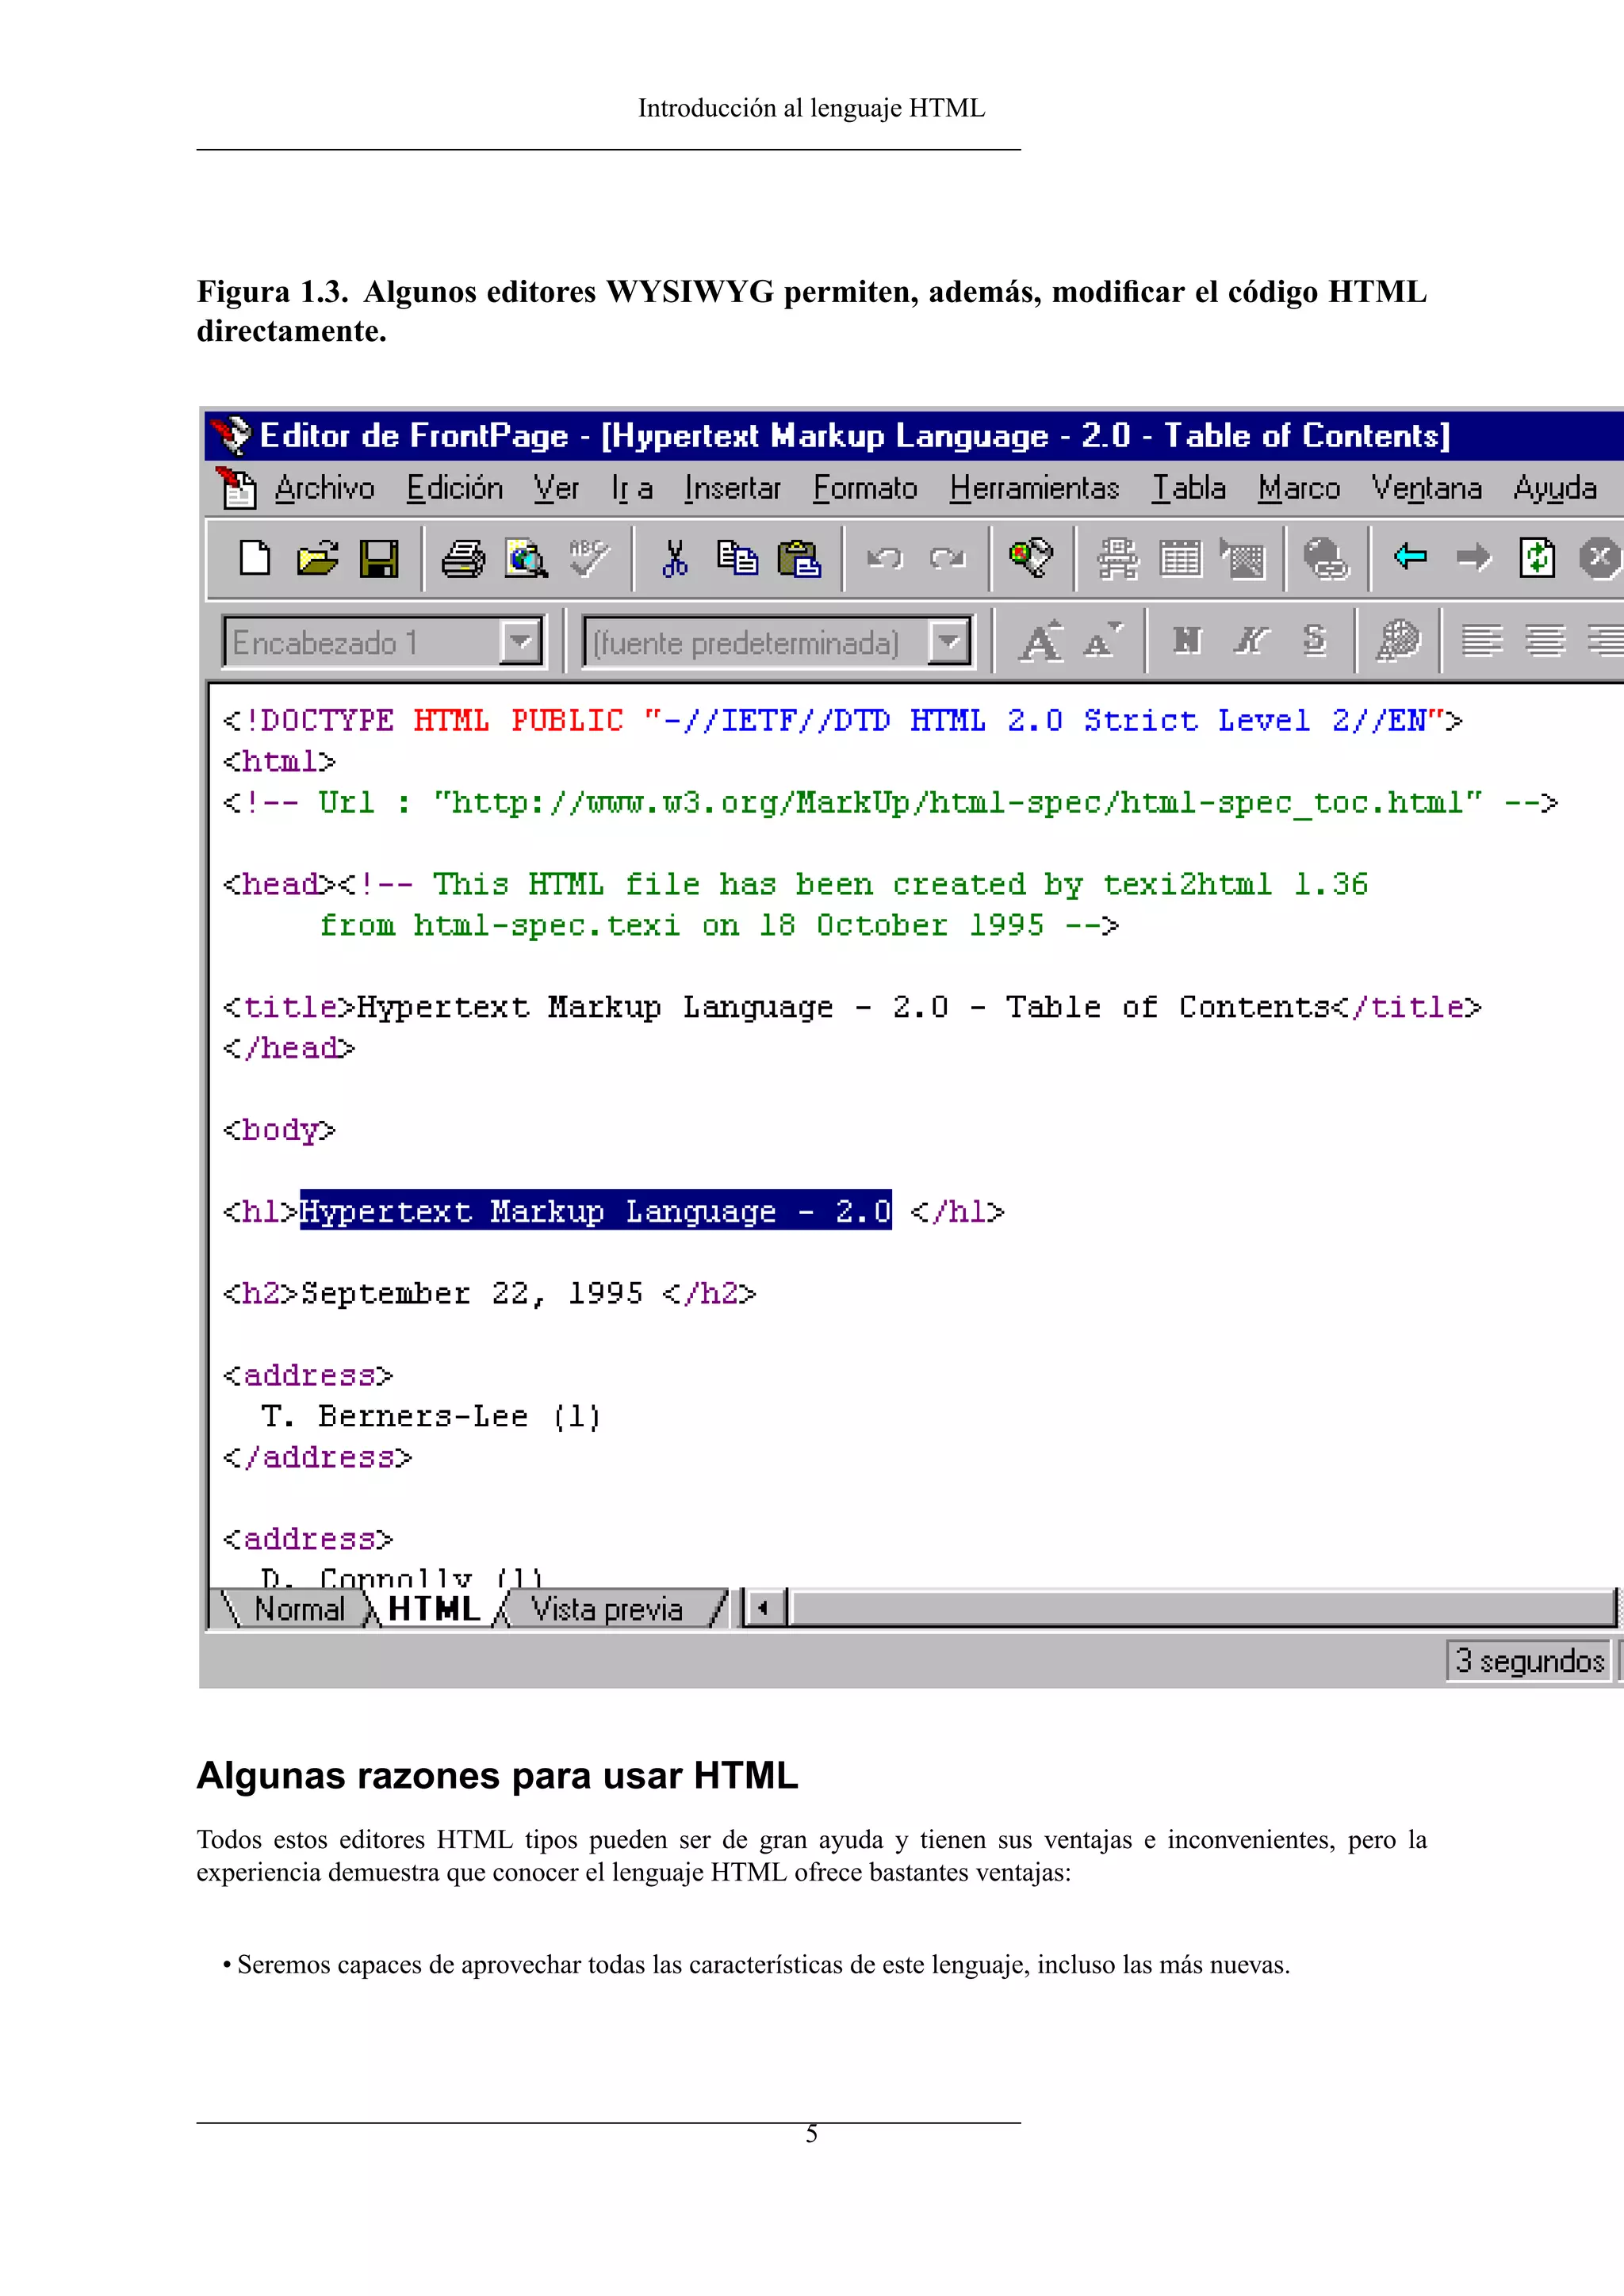1624x2296 pixels.
Task: Open the text color palette icon
Action: [x=1398, y=641]
